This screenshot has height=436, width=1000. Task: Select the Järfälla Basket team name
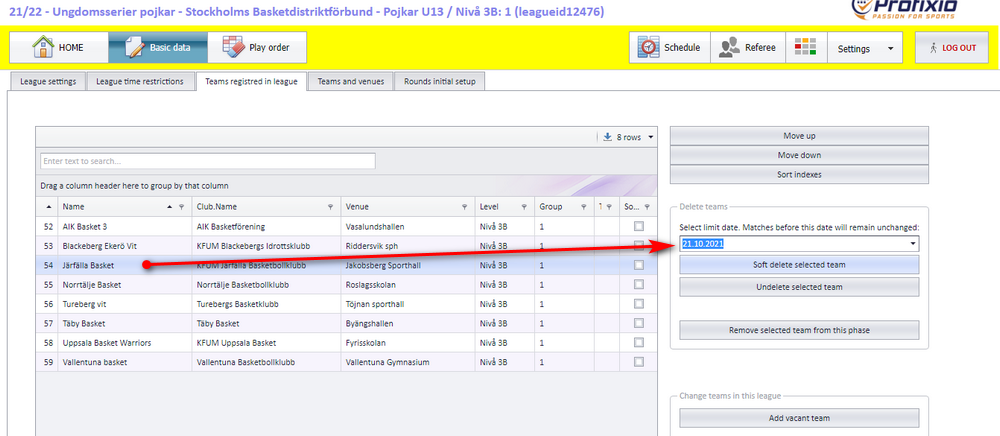click(x=88, y=265)
